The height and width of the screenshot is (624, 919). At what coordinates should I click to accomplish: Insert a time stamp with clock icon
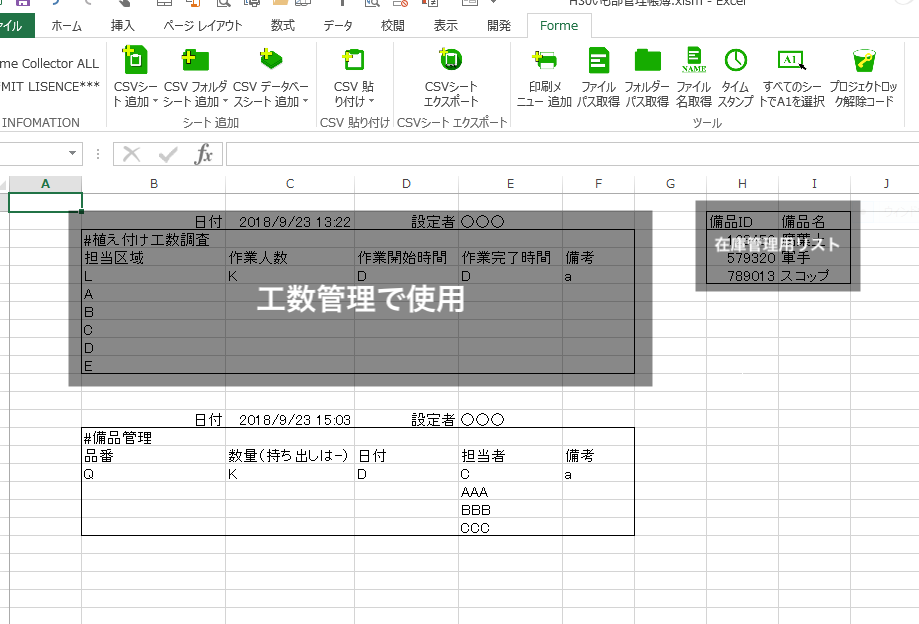(x=736, y=59)
